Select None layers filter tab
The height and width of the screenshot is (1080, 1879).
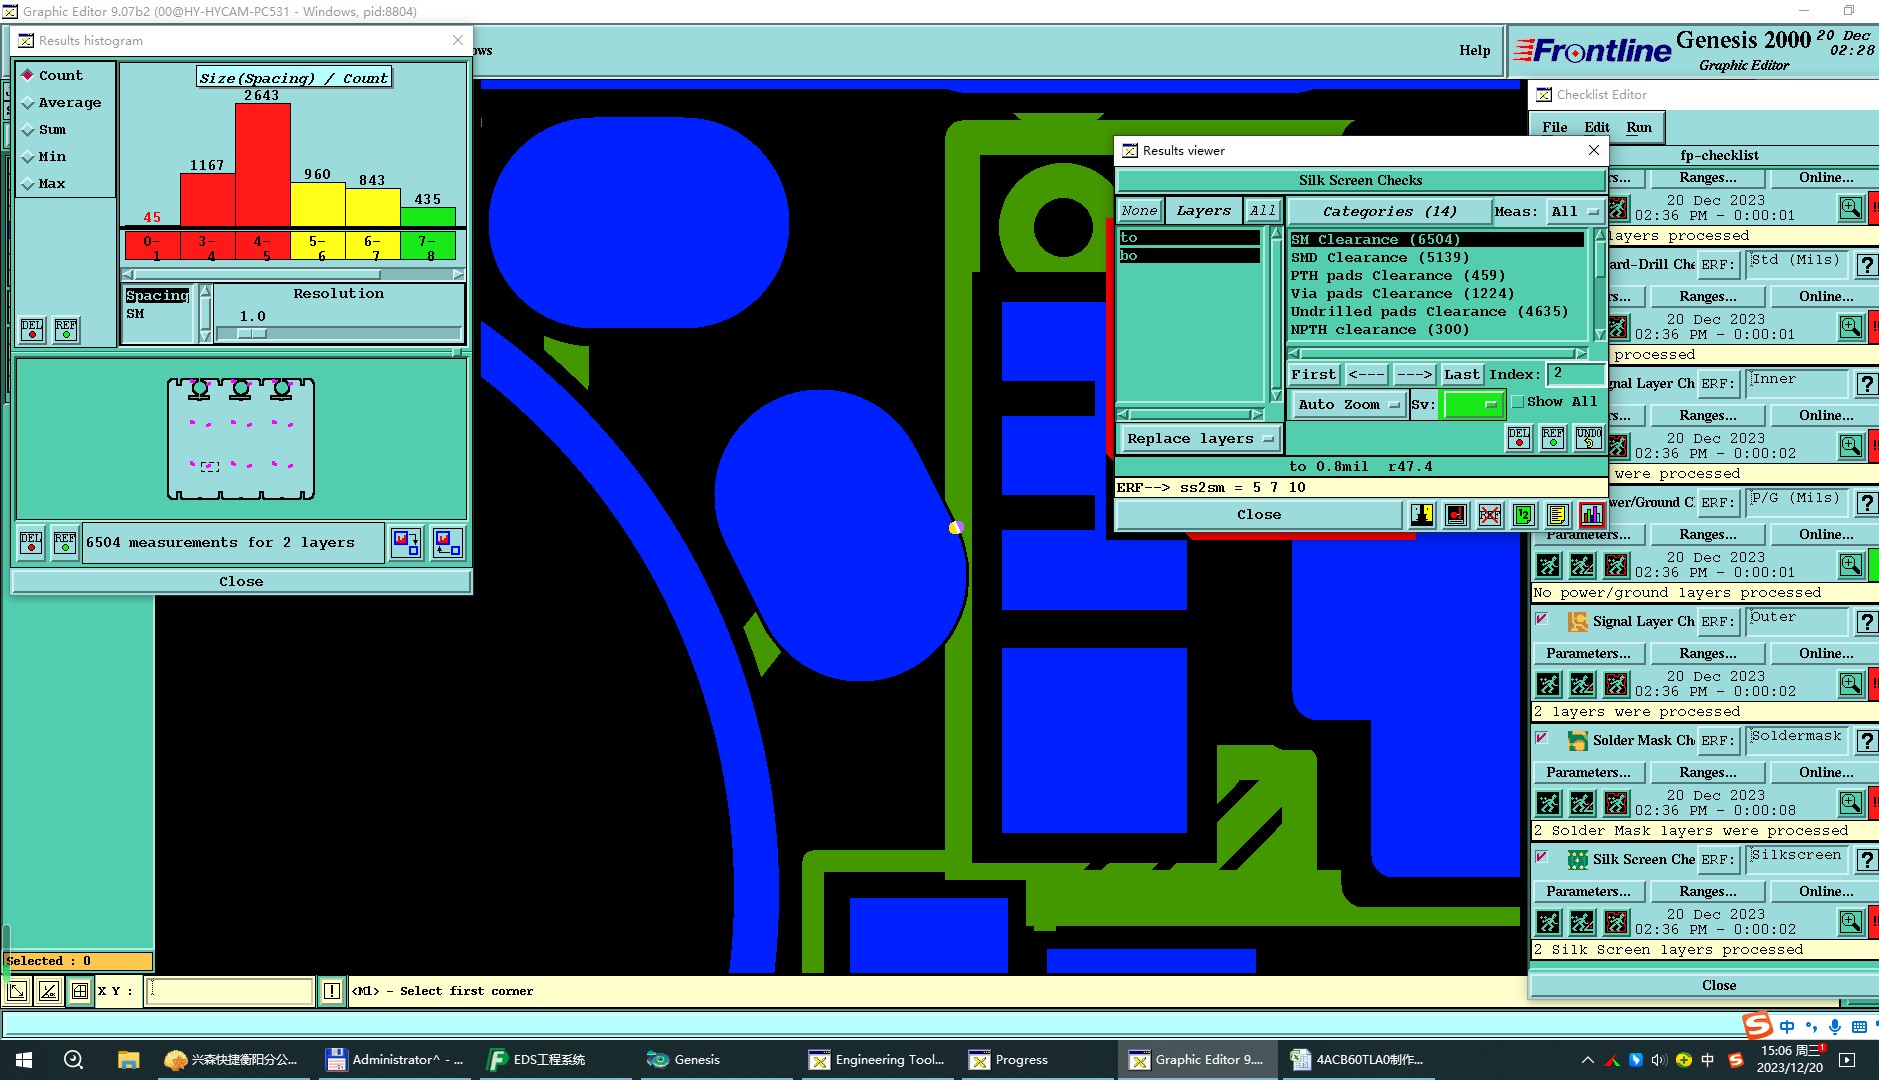pyautogui.click(x=1139, y=210)
